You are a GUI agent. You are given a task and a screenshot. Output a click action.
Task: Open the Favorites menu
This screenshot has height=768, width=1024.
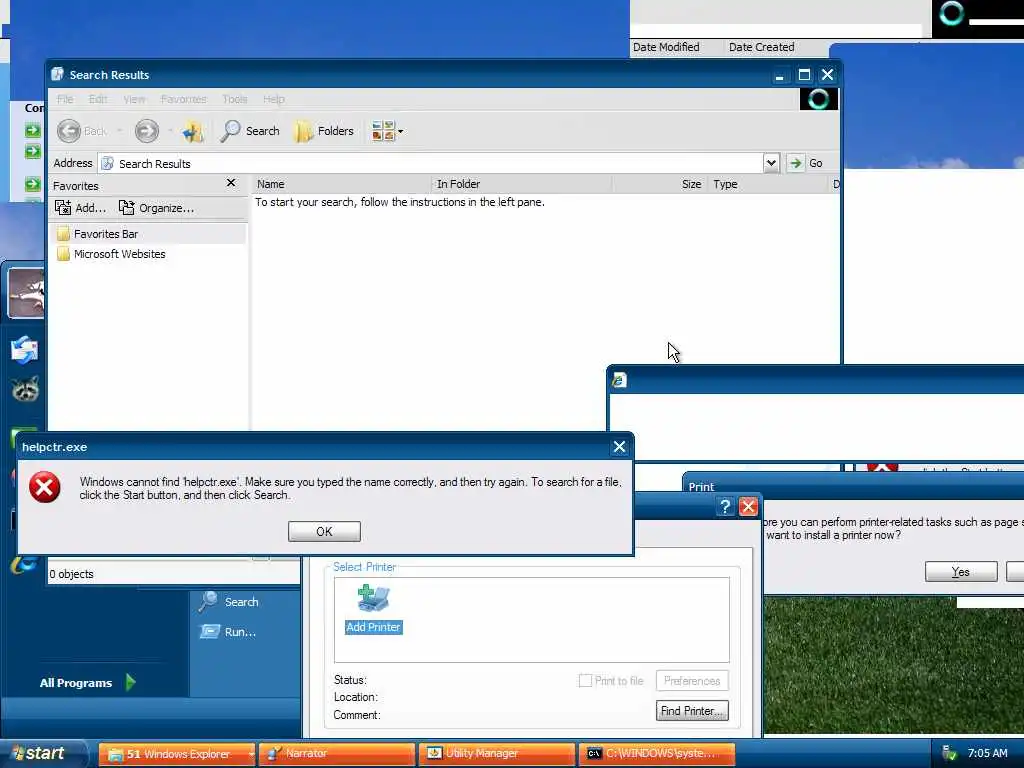pyautogui.click(x=184, y=99)
